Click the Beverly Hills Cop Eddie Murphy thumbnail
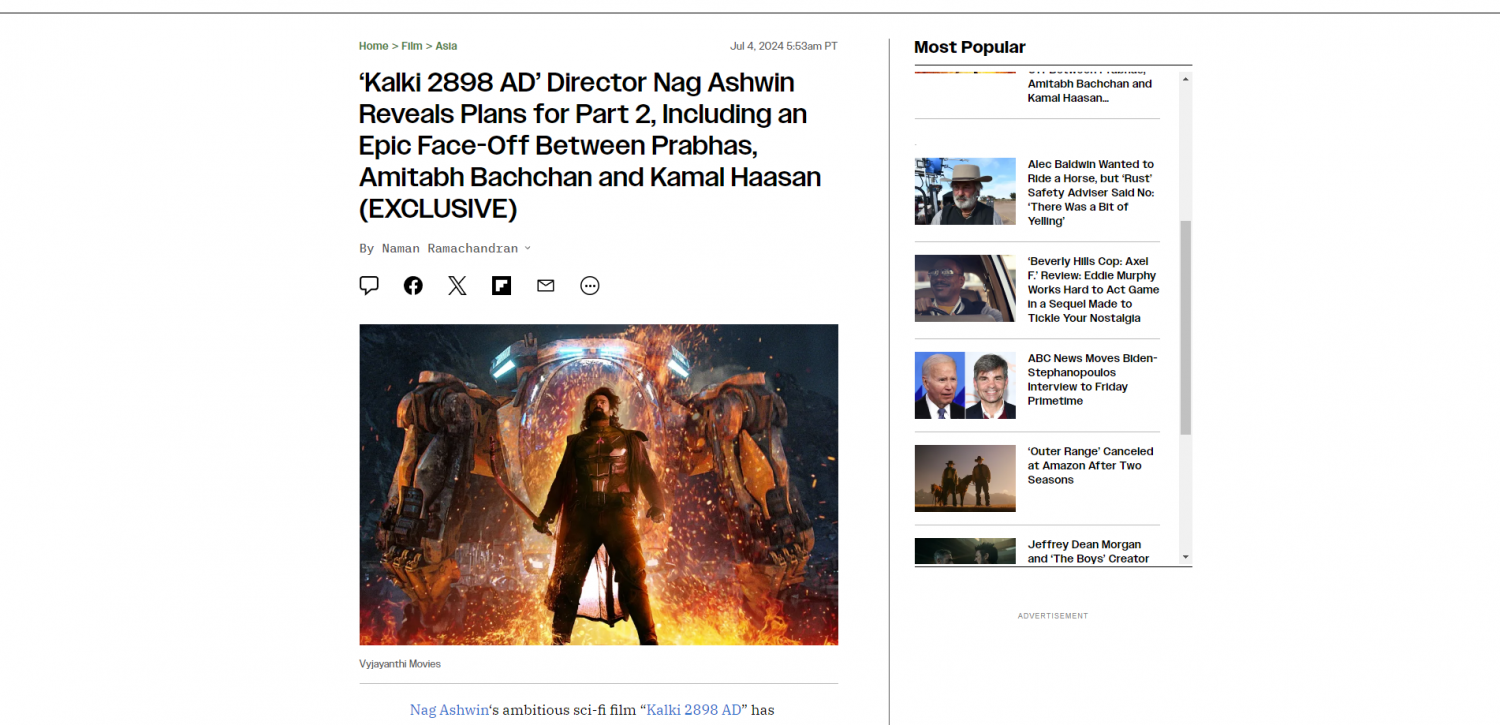 tap(965, 288)
